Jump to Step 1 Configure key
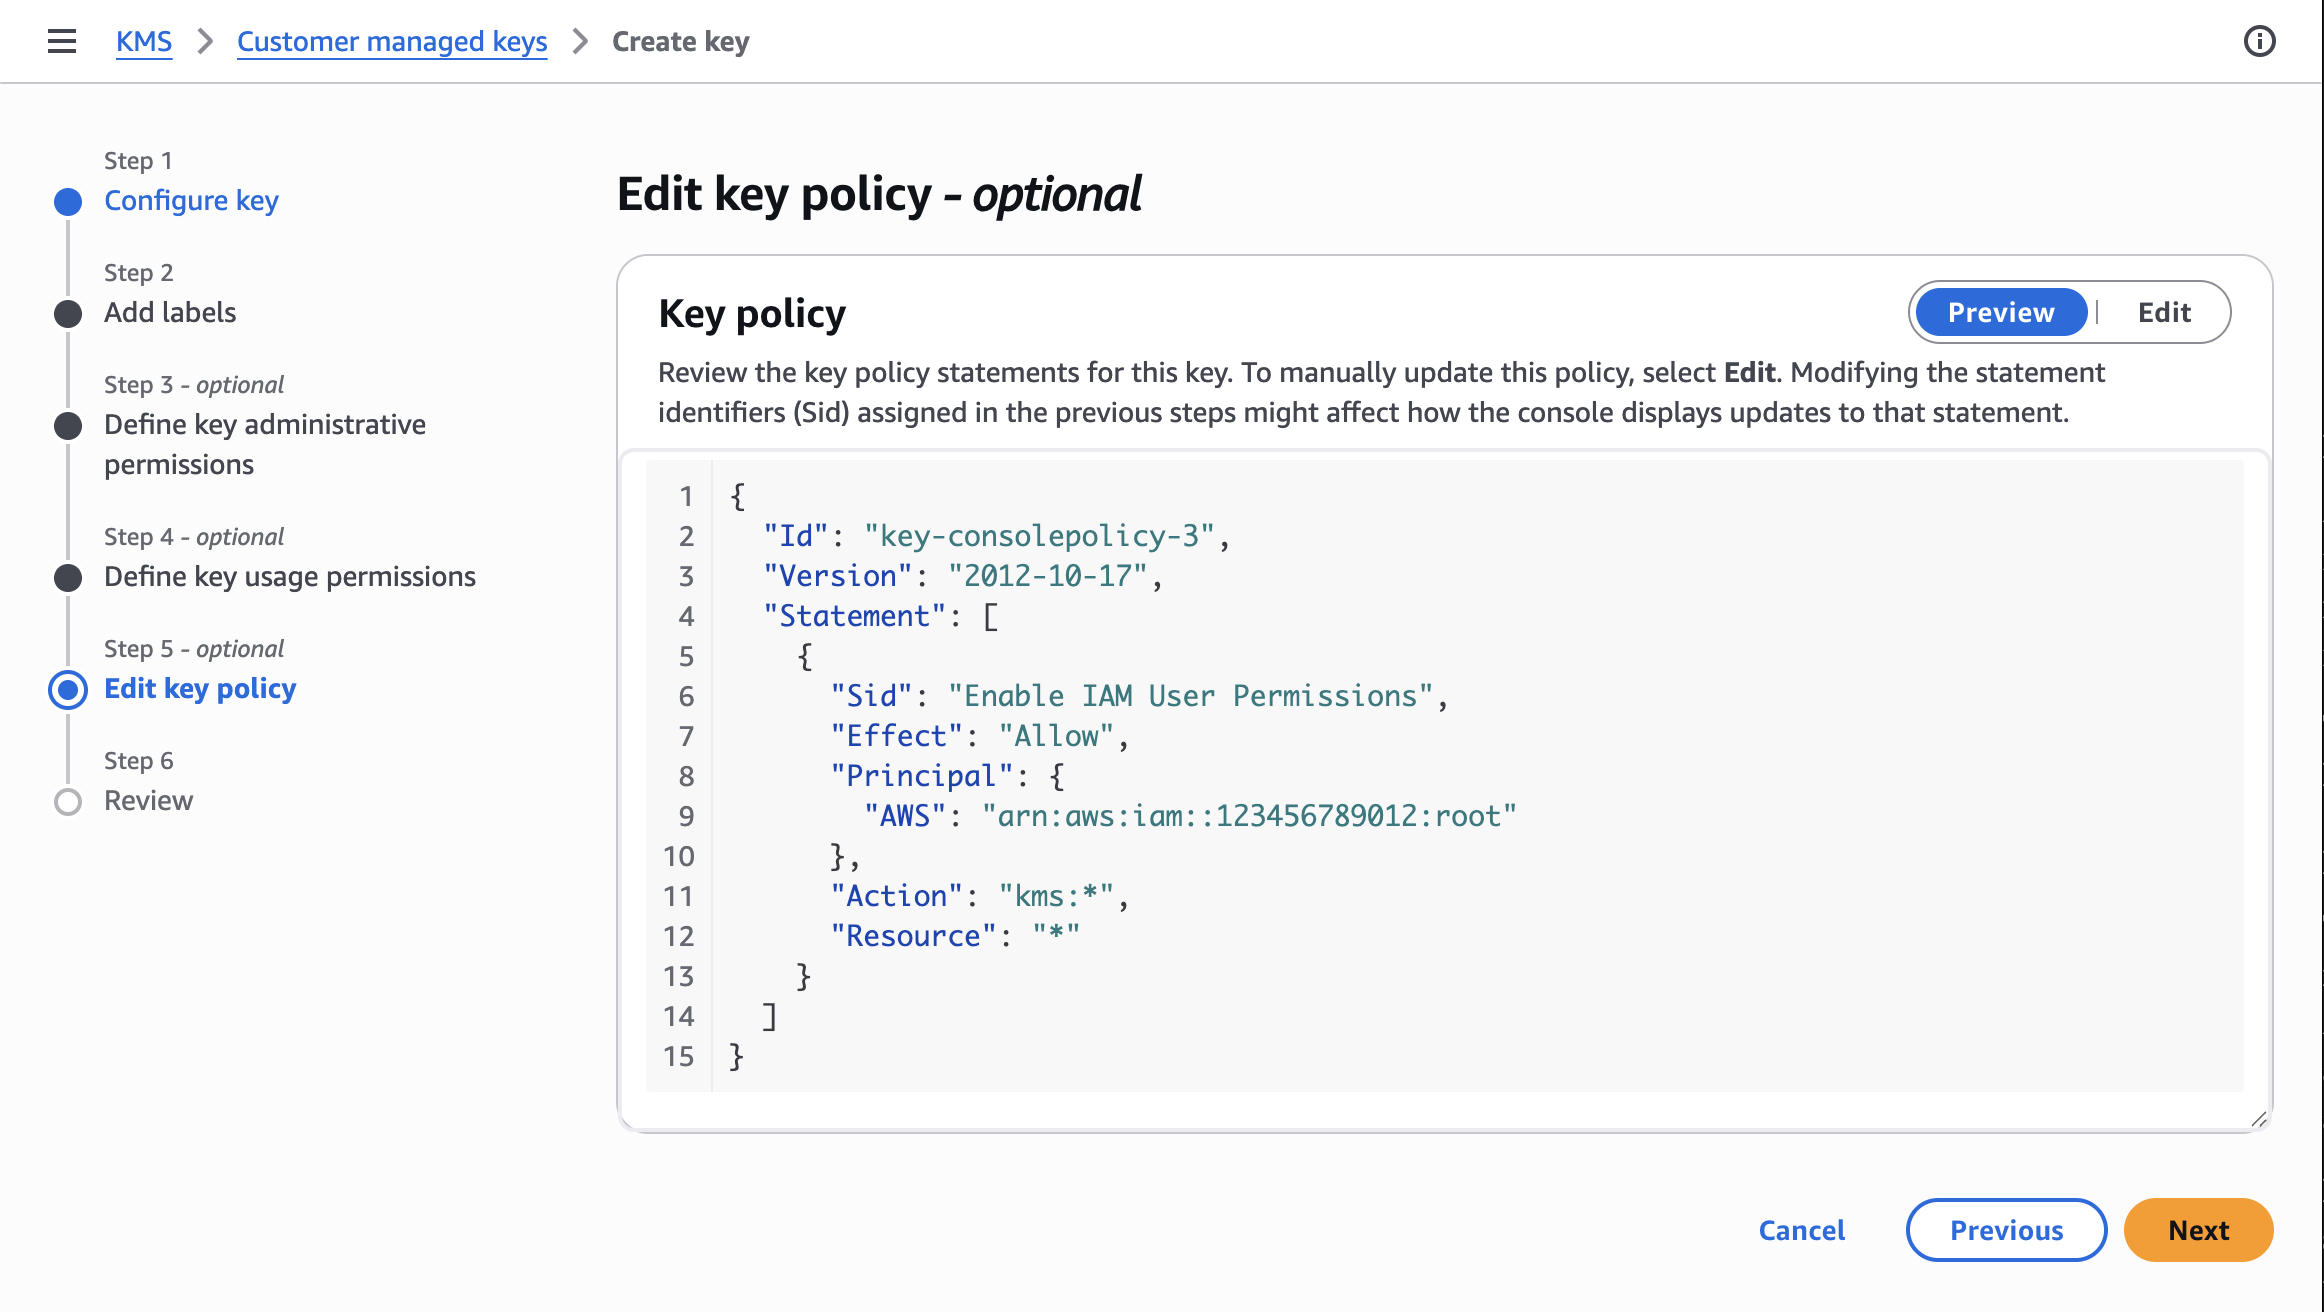 coord(191,200)
